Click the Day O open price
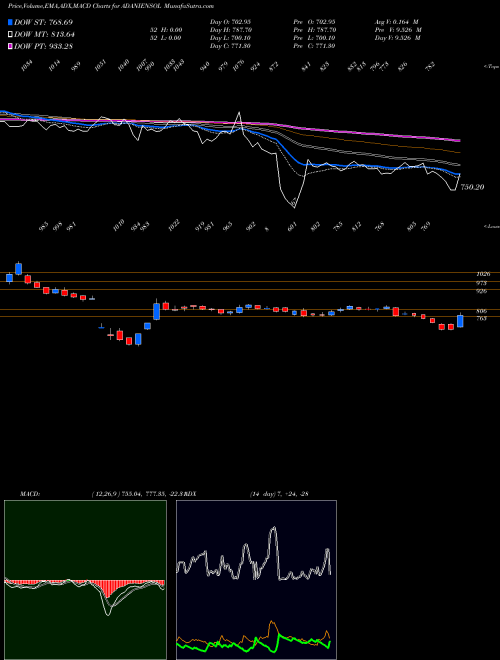Viewport: 500px width, 660px height. [x=230, y=22]
